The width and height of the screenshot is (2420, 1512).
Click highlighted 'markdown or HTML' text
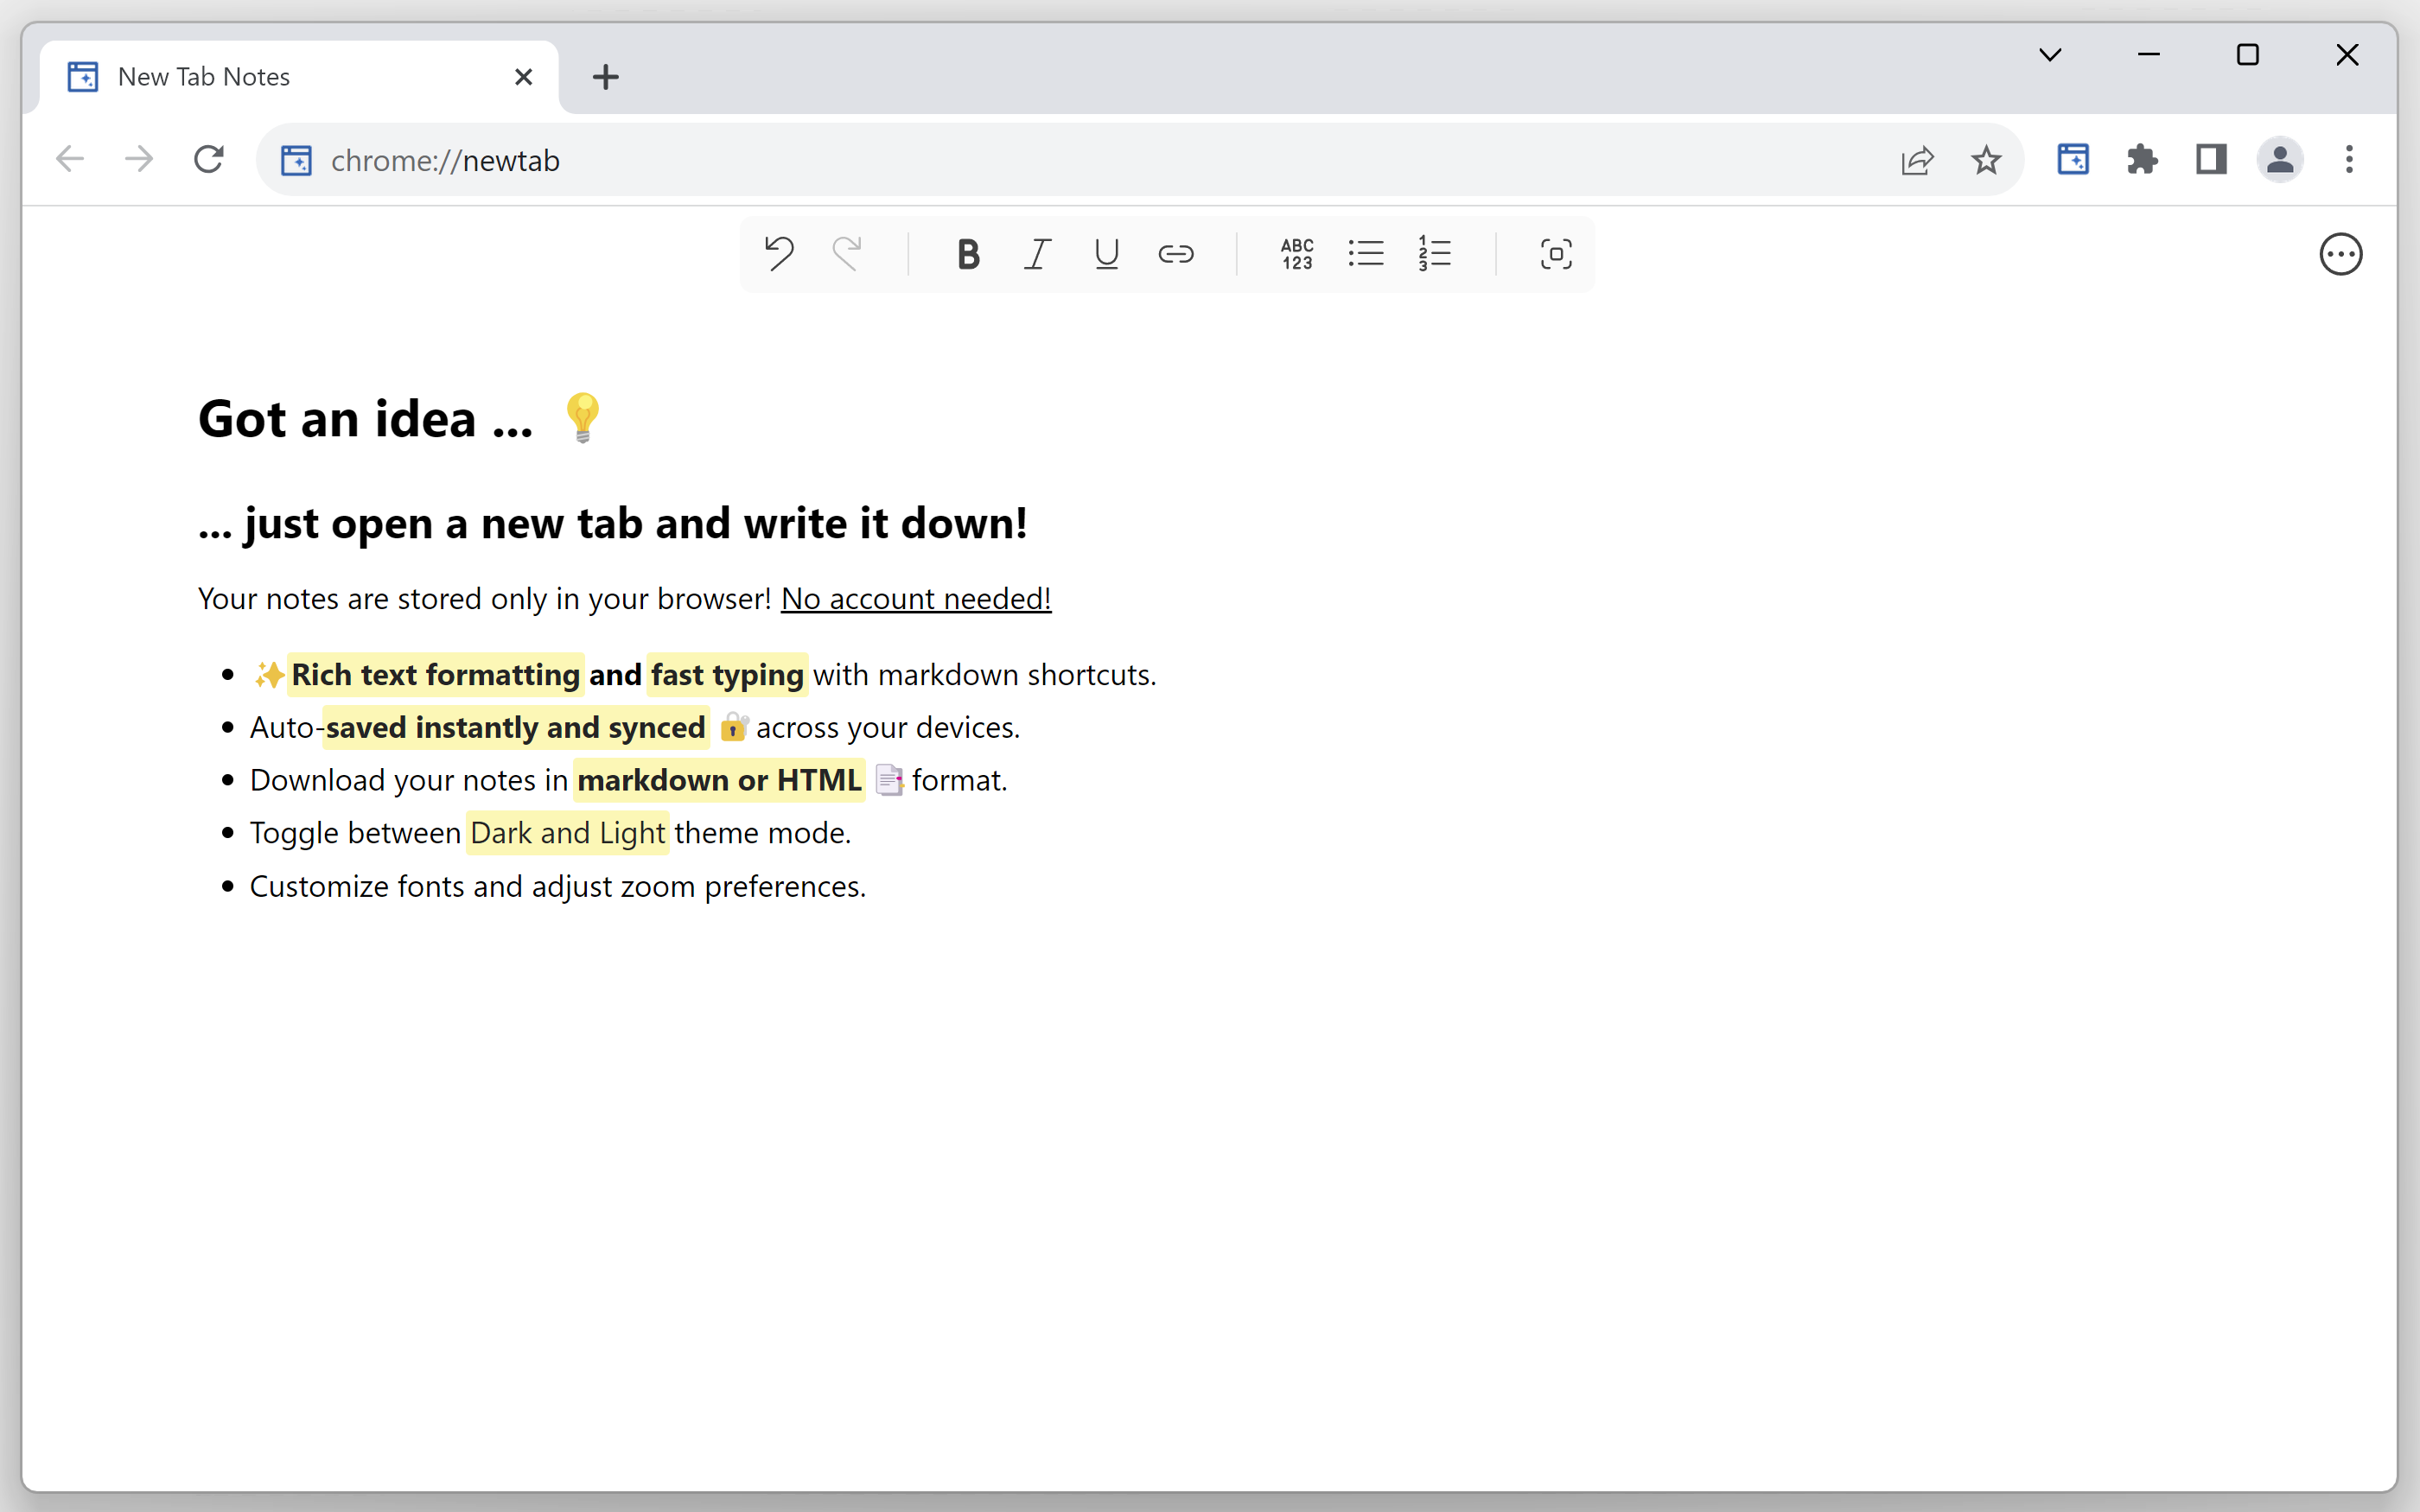719,780
